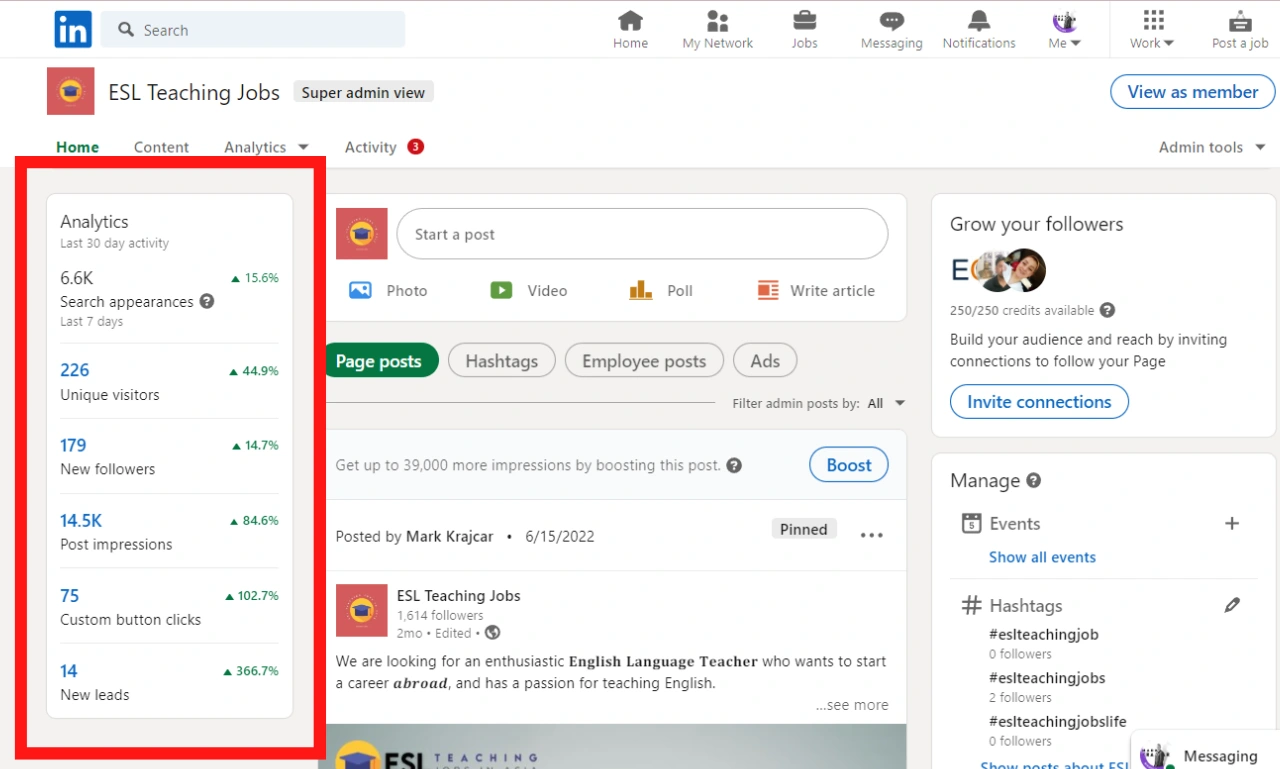Select the Ads filter pill
The image size is (1280, 769).
click(765, 361)
